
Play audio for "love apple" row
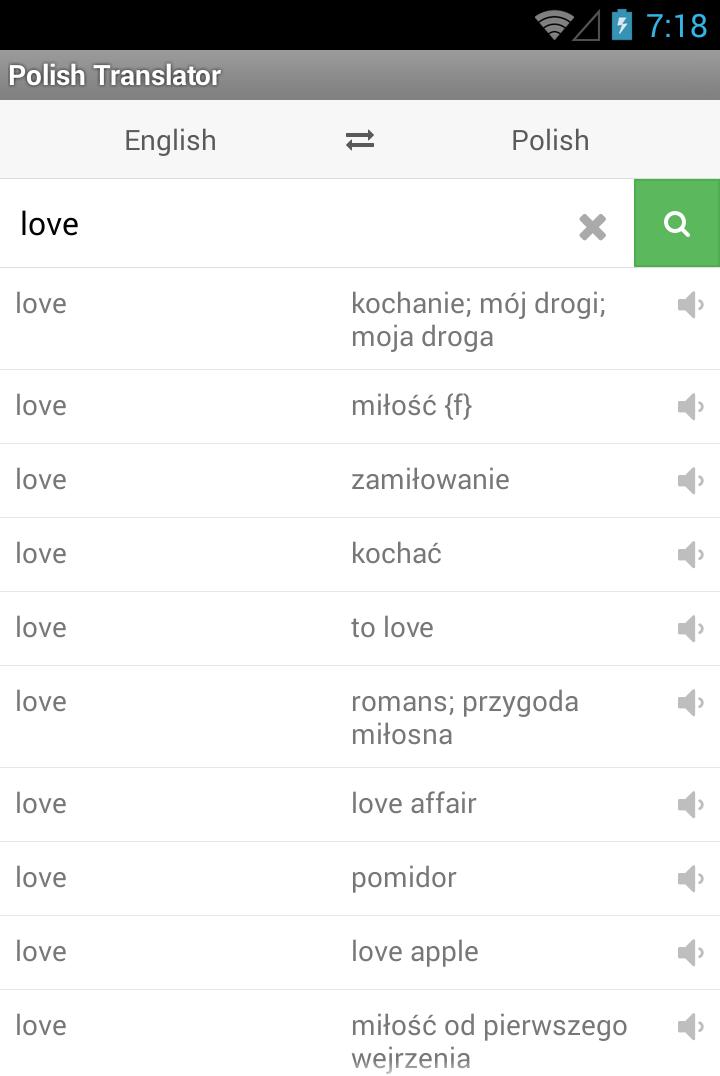(690, 952)
